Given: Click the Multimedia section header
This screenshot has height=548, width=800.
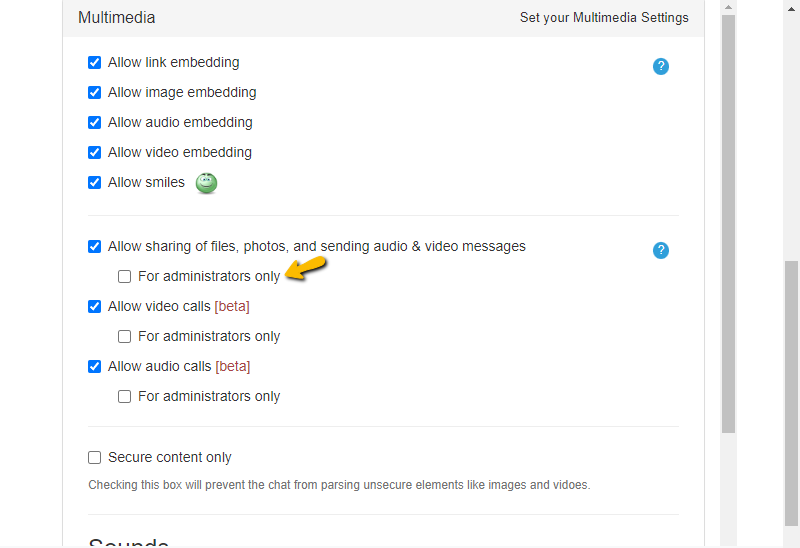Looking at the screenshot, I should click(x=117, y=18).
